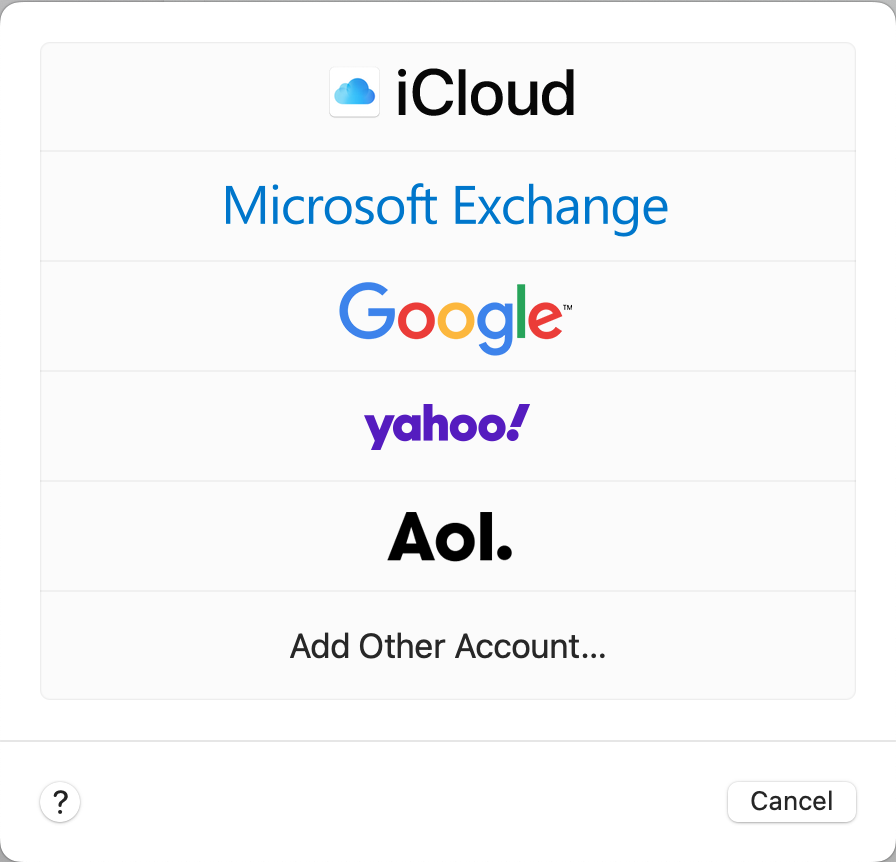Click the word Exchange

[560, 206]
